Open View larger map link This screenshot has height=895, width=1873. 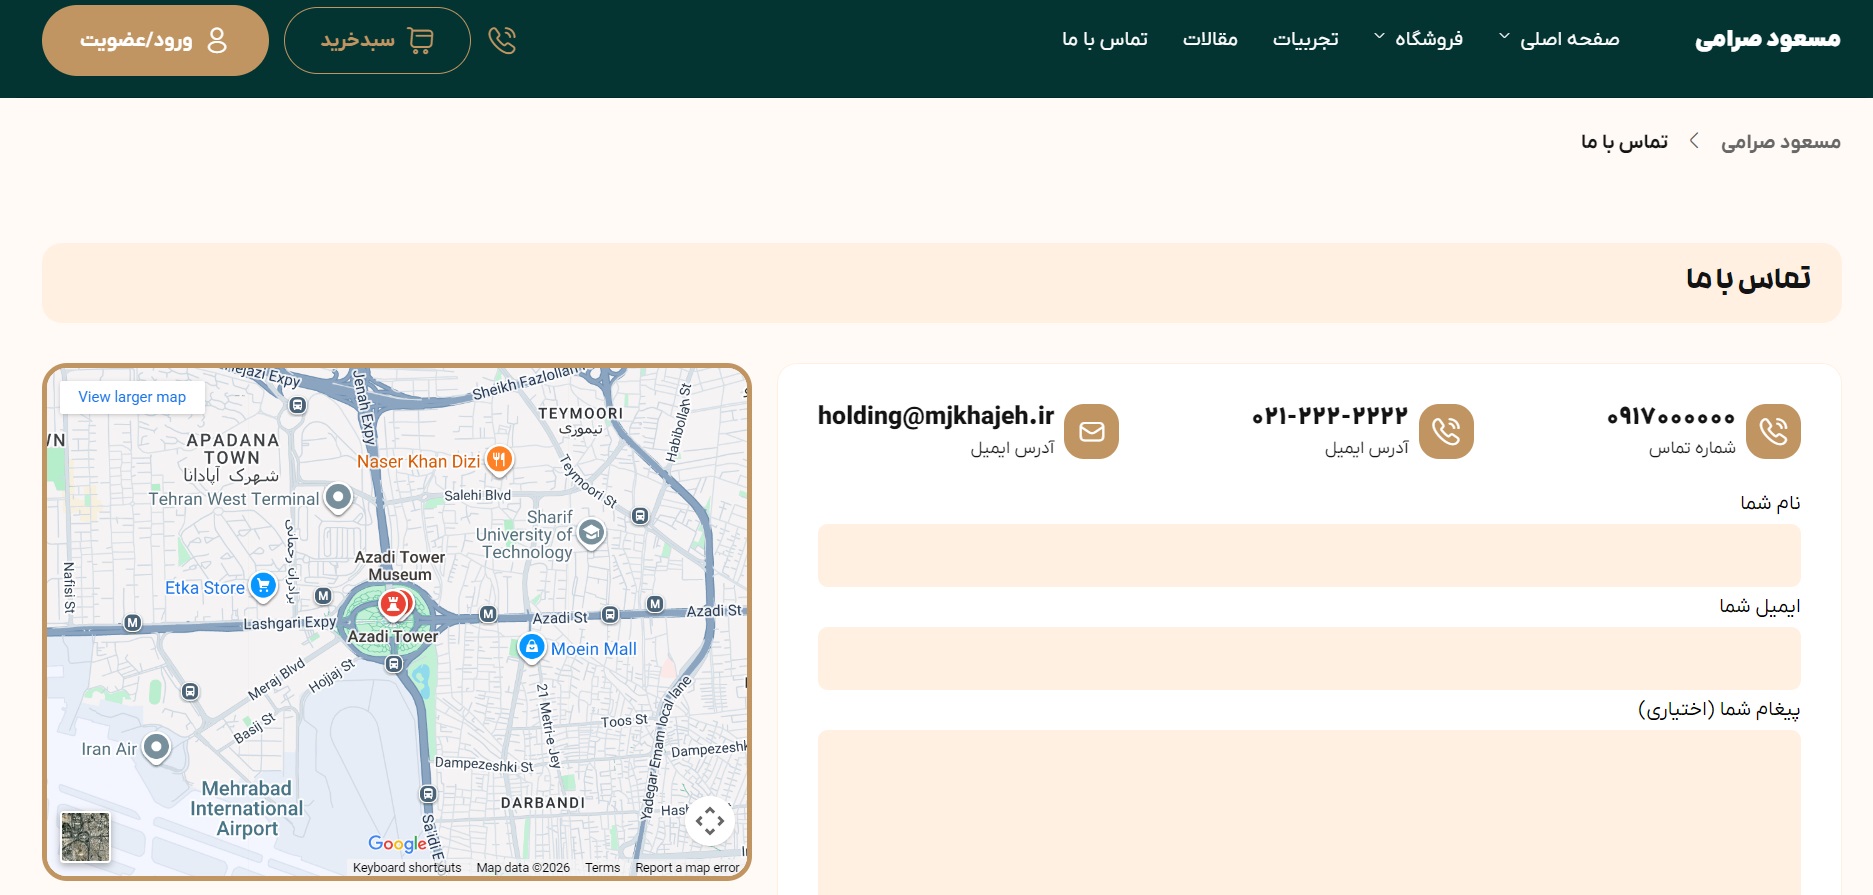132,397
